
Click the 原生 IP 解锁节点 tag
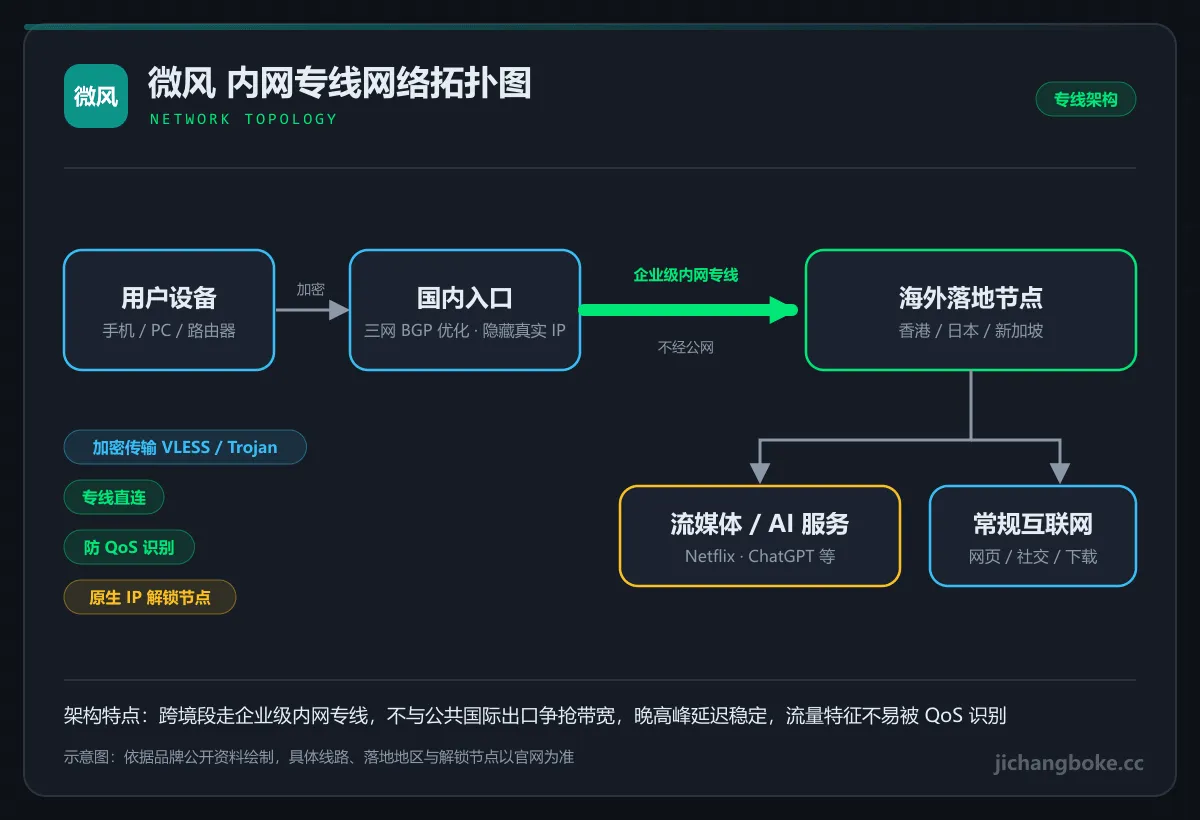150,597
